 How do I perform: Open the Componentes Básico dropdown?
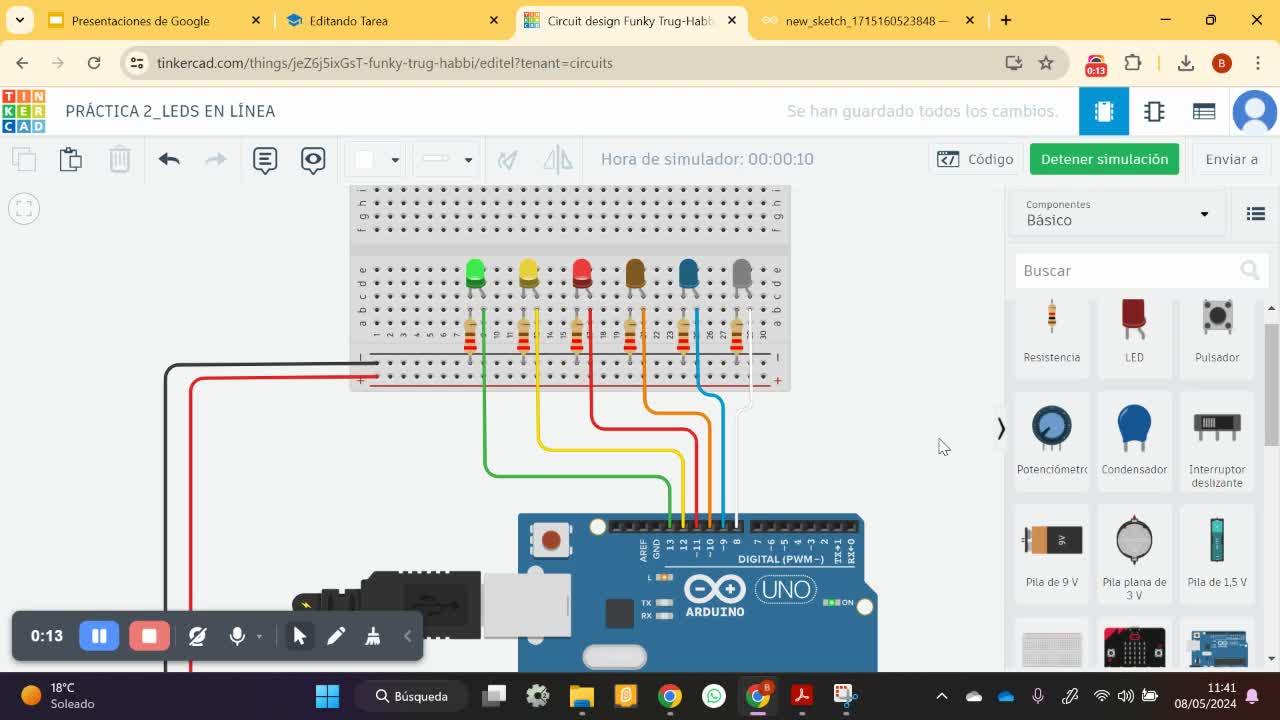pyautogui.click(x=1117, y=213)
